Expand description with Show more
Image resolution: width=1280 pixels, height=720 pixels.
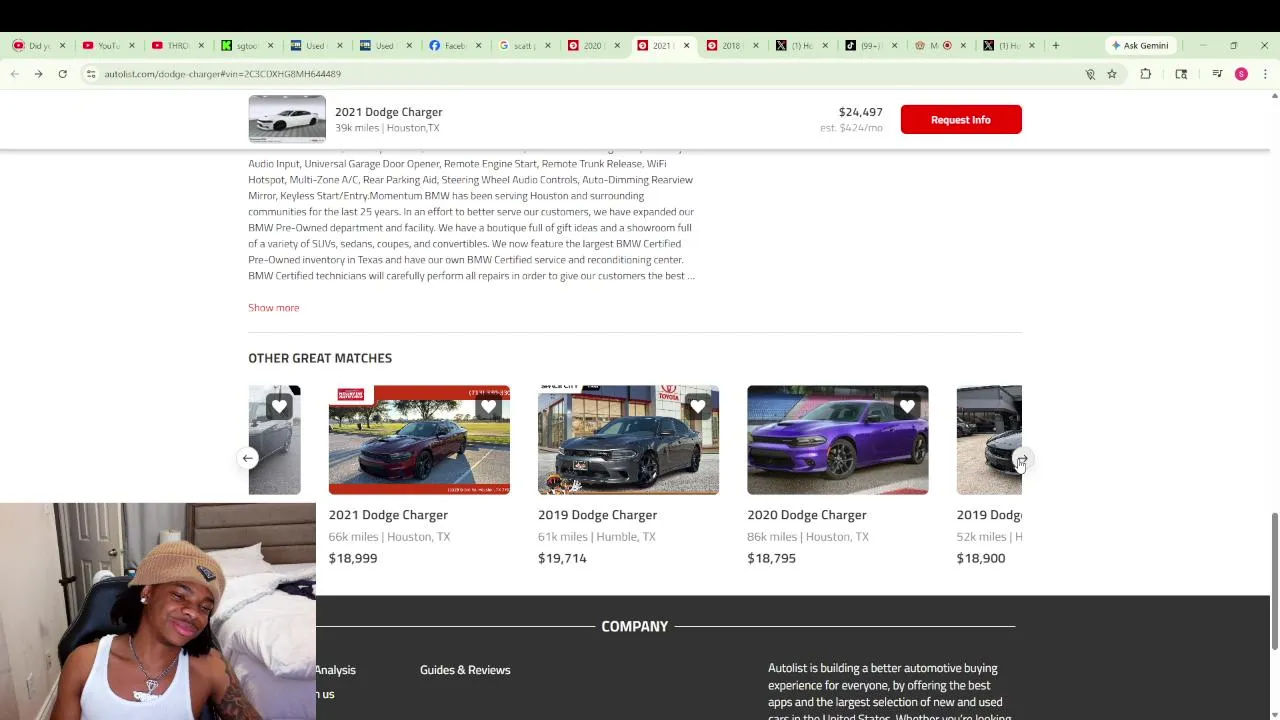pos(273,307)
